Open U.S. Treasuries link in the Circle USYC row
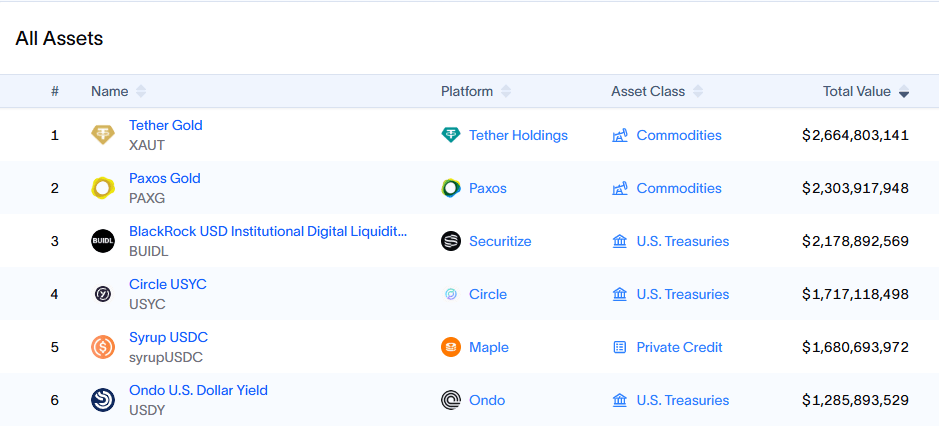This screenshot has width=939, height=438. tap(683, 294)
